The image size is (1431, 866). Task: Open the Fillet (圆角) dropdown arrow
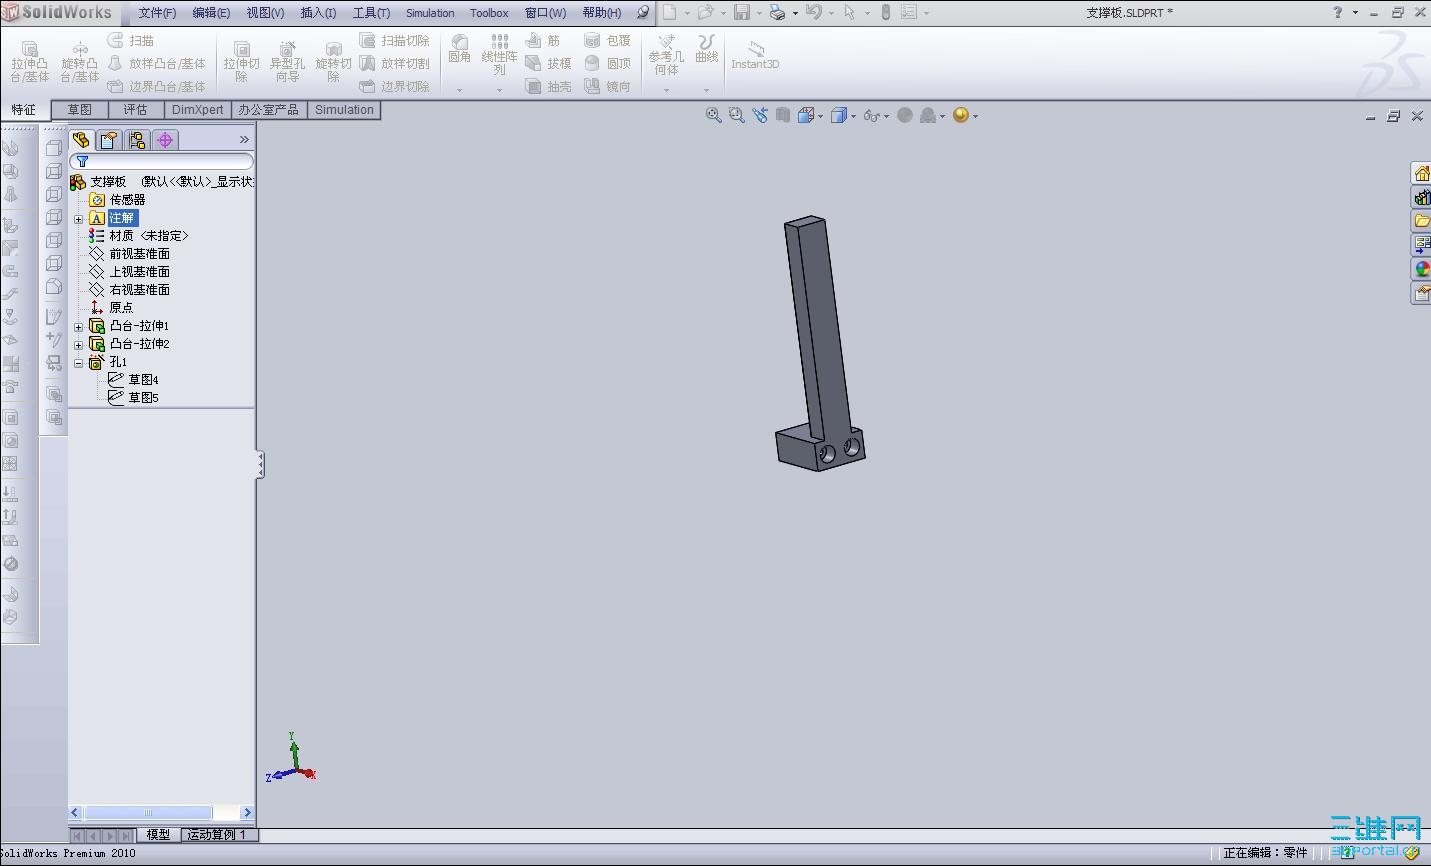(x=459, y=90)
